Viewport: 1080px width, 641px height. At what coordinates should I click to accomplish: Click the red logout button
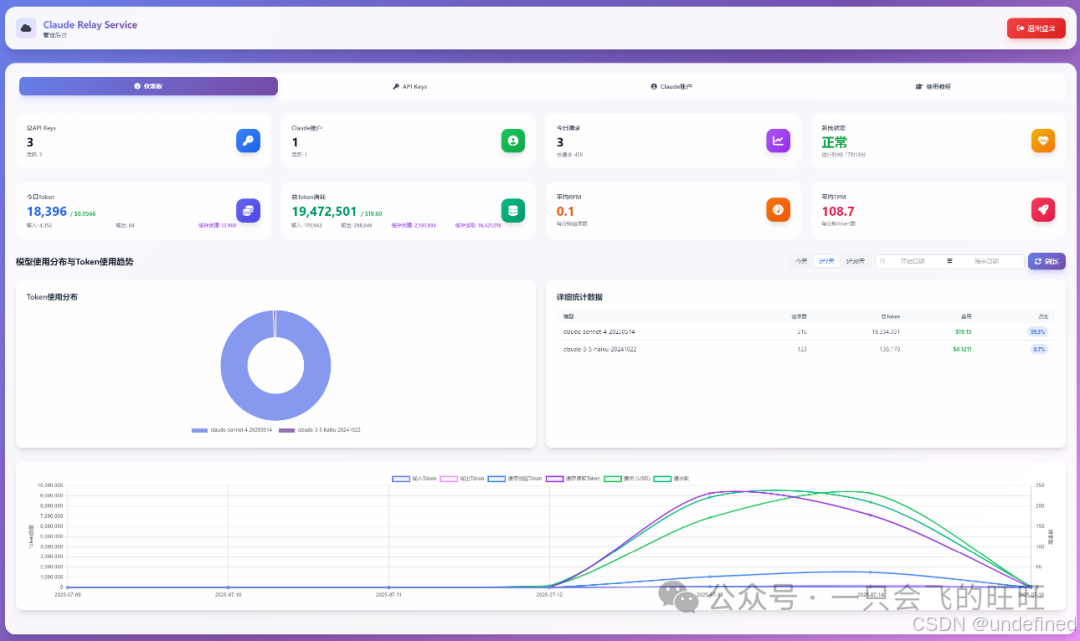(1036, 28)
